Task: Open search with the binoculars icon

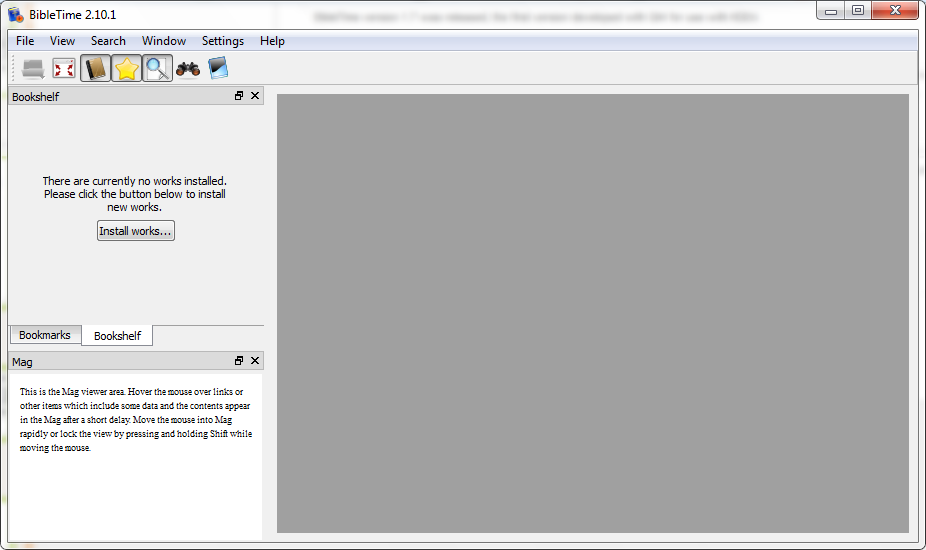Action: (188, 68)
